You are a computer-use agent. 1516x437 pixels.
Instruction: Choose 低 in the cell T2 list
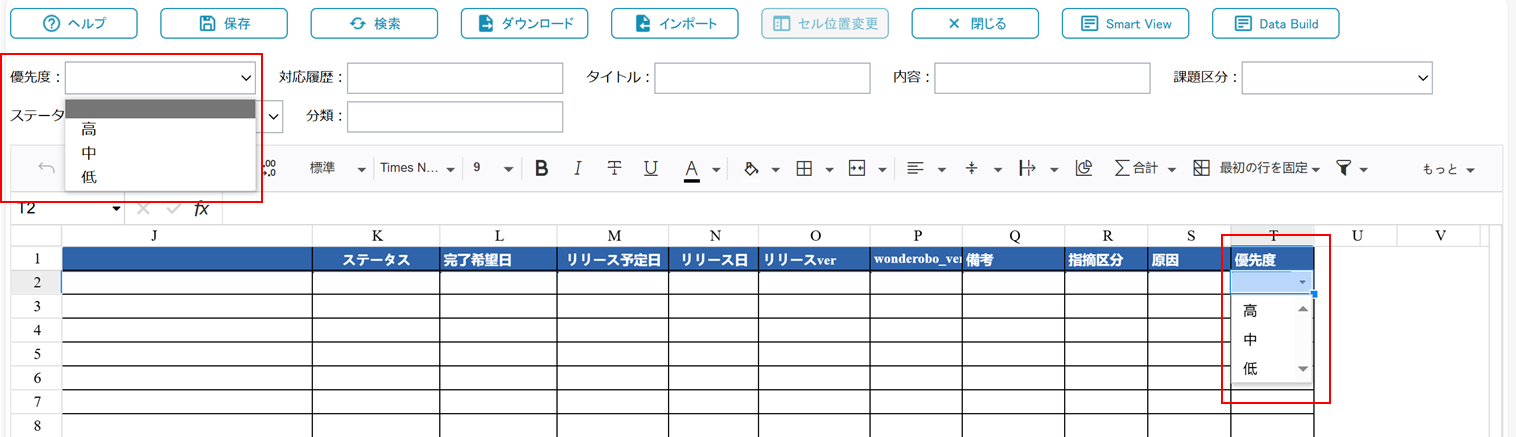[1263, 369]
